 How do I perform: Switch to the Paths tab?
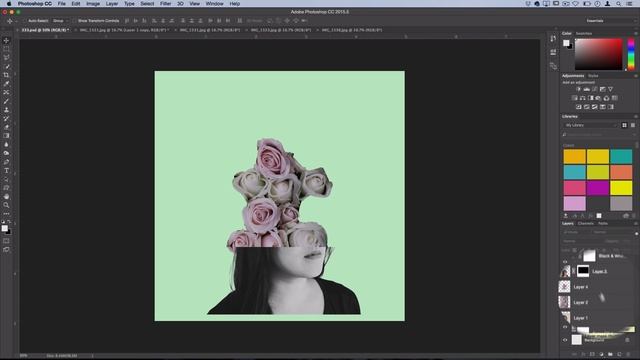coord(603,224)
